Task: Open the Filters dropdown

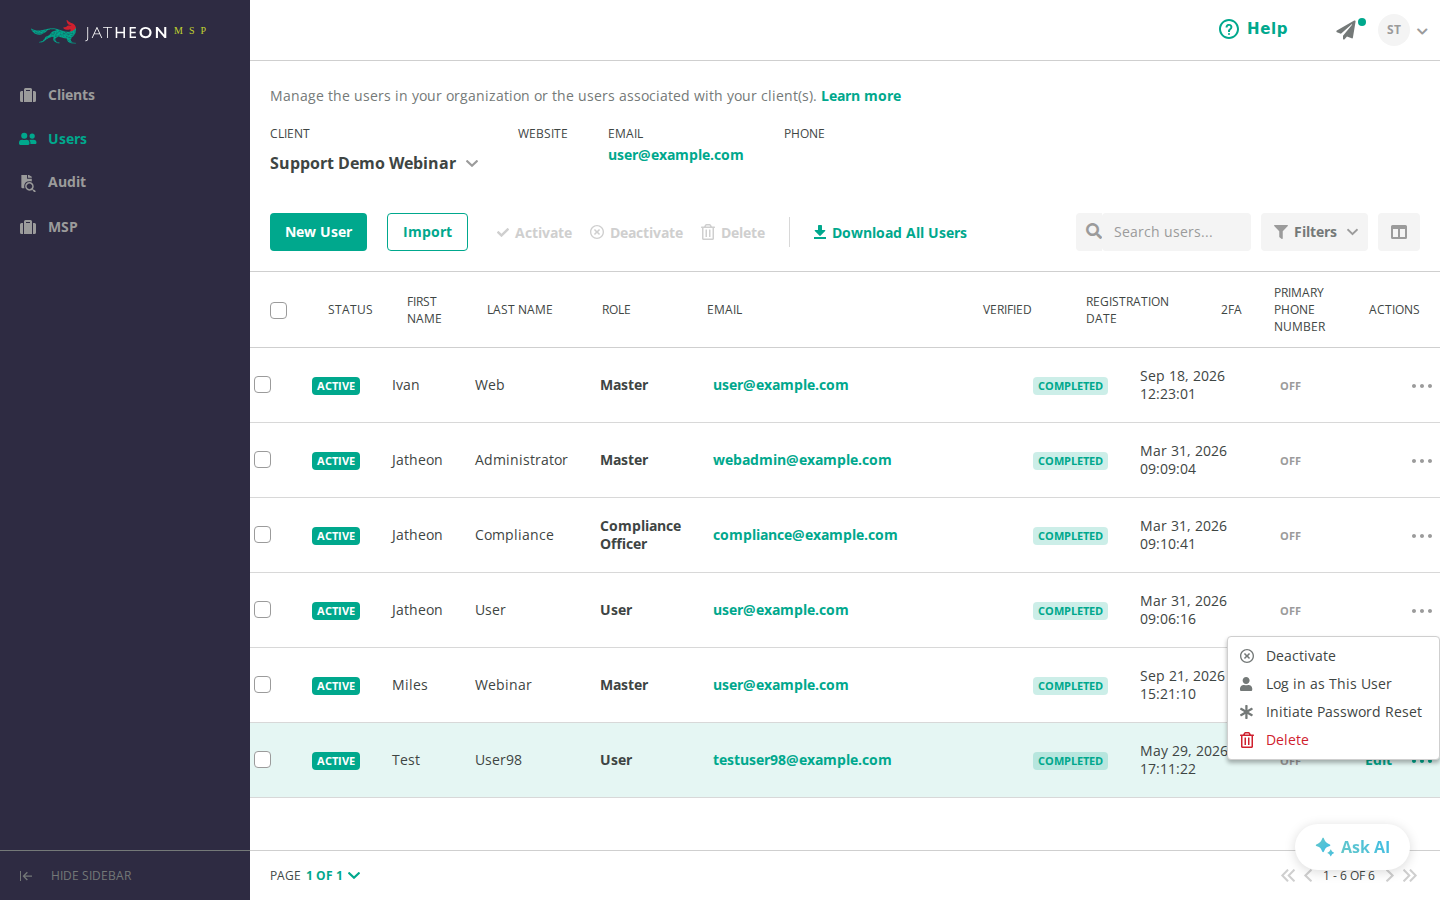Action: [1314, 232]
